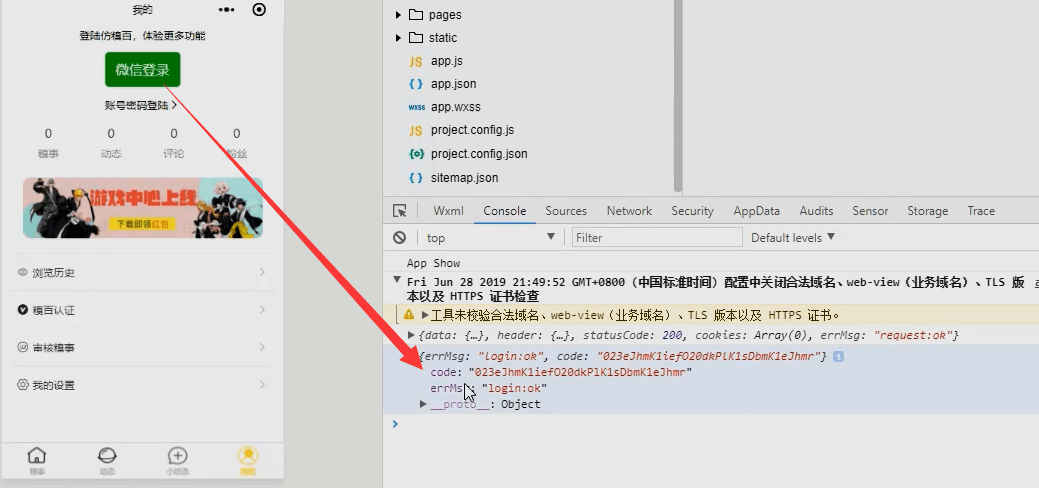
Task: Click the 粉丝 count of 0
Action: [x=237, y=134]
